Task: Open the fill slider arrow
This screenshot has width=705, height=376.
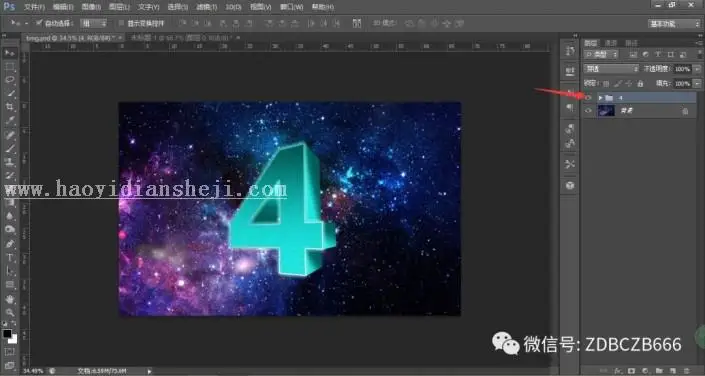Action: (x=697, y=84)
